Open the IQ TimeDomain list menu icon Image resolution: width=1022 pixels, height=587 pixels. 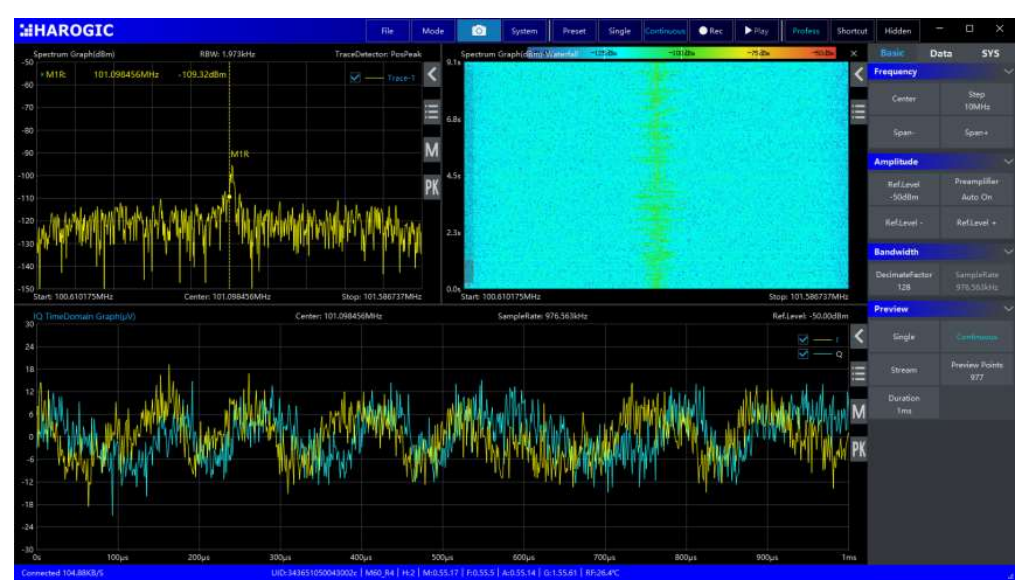tap(858, 373)
